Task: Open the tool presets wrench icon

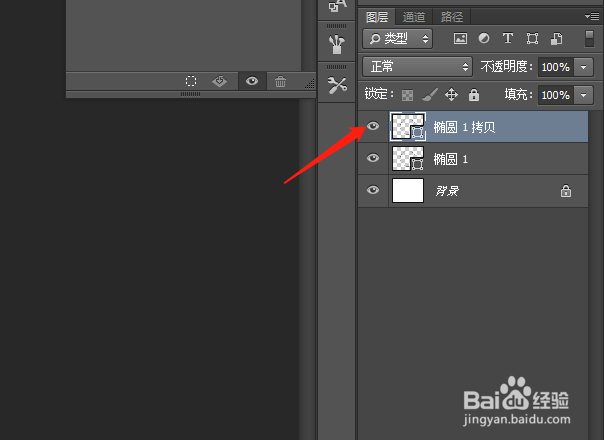Action: [337, 85]
